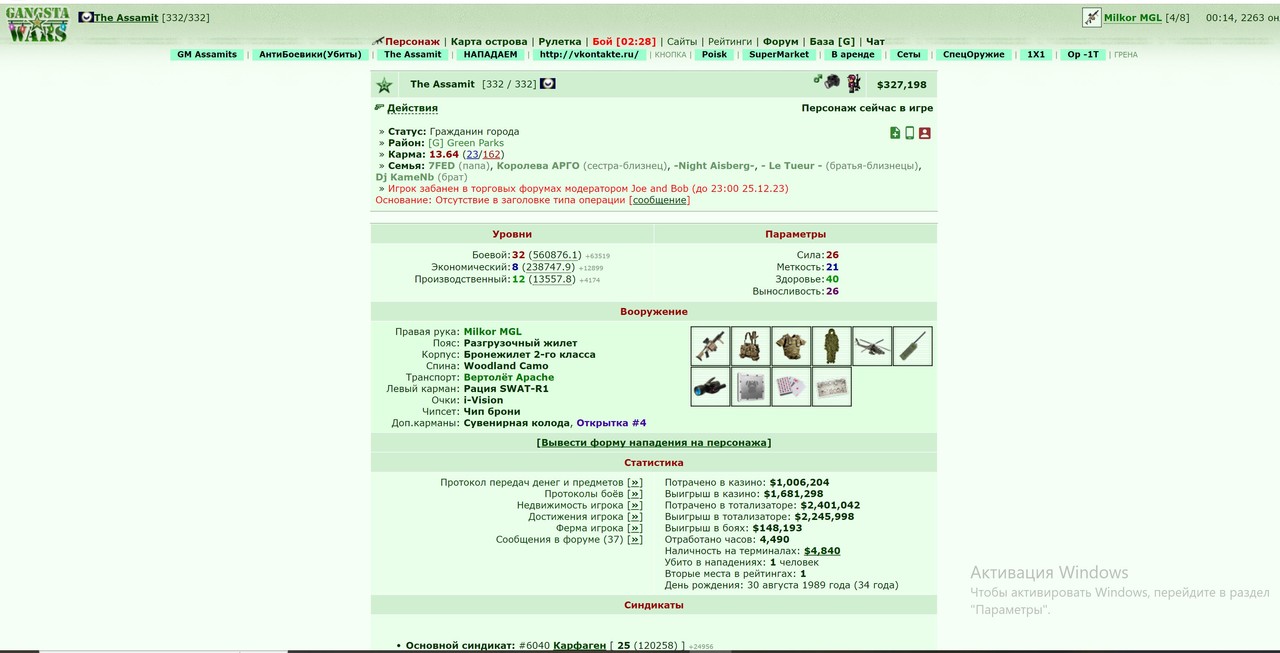
Task: Click the АнтиБоевики(Убиты) shortcut button
Action: pyautogui.click(x=310, y=55)
